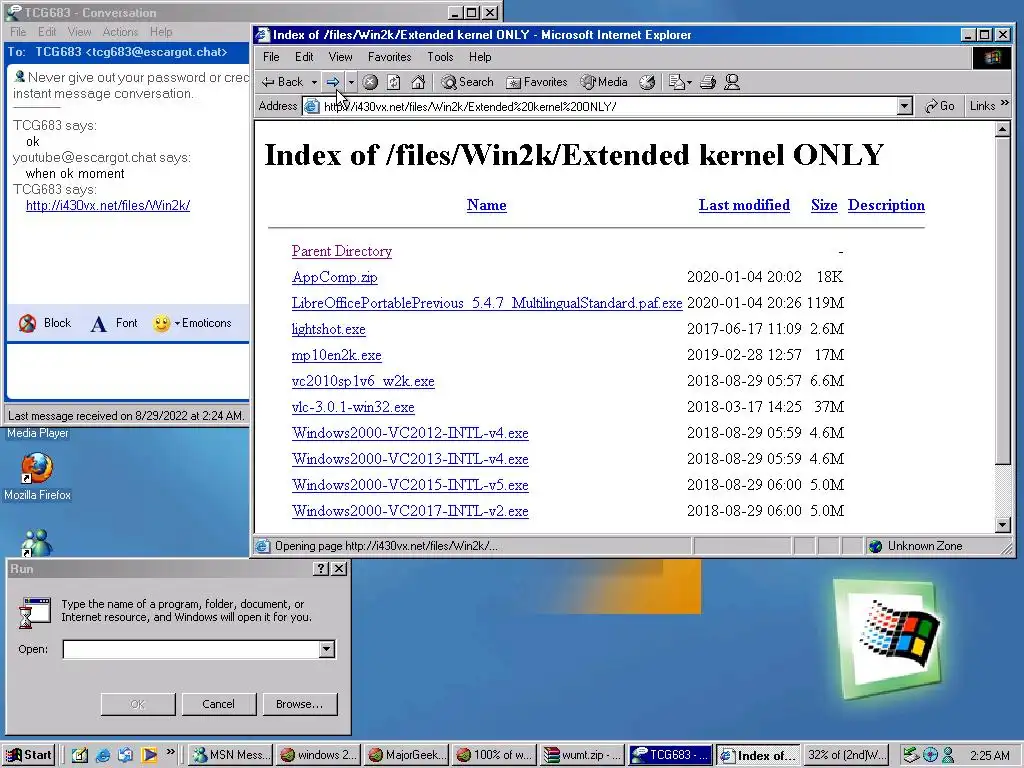Image resolution: width=1024 pixels, height=768 pixels.
Task: Open the Search pane in IE toolbar
Action: tap(467, 82)
